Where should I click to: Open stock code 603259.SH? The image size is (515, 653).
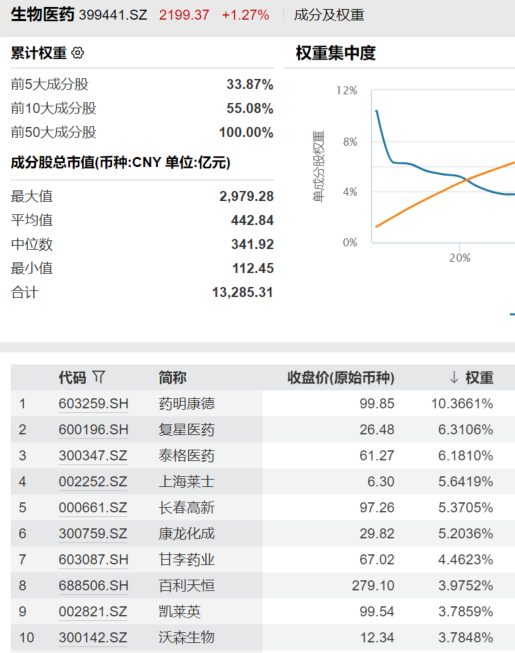tap(93, 404)
